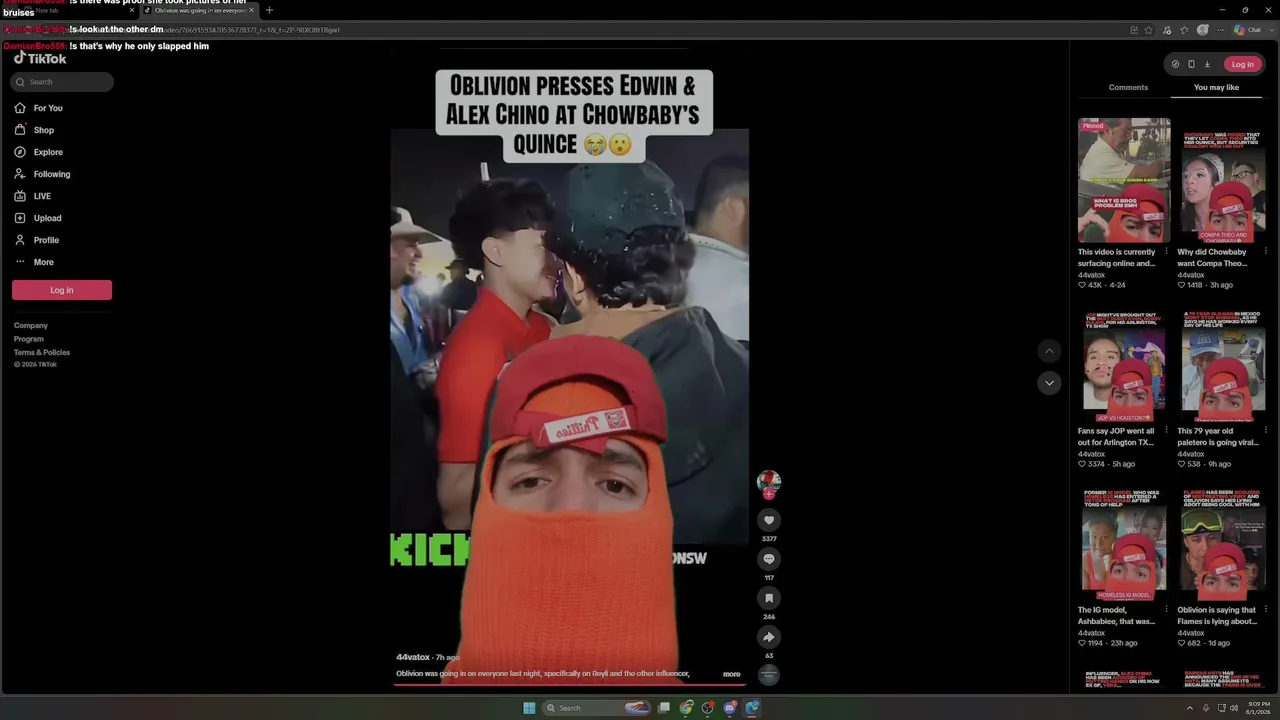Close the 'Oblivion was going in' browser tab
Screen dimensions: 1280x720
click(x=251, y=10)
